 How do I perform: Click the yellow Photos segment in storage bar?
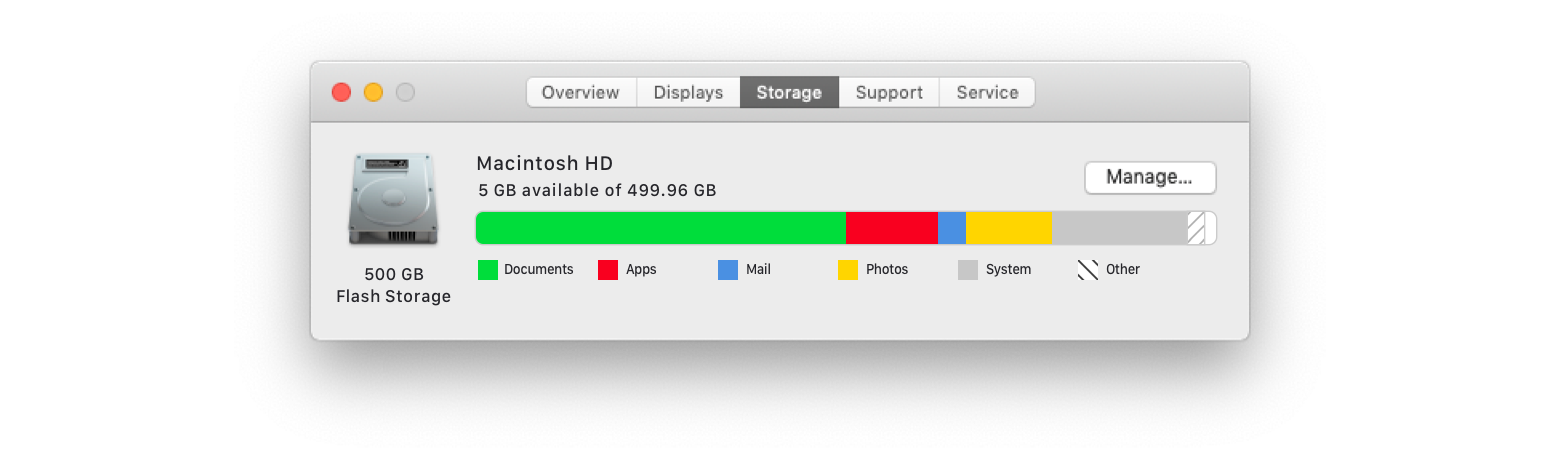point(1009,228)
